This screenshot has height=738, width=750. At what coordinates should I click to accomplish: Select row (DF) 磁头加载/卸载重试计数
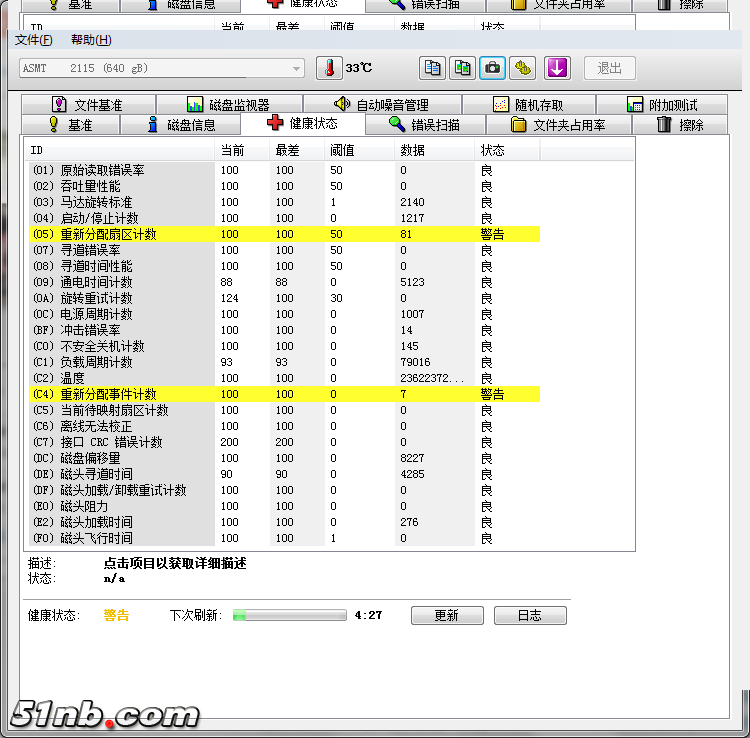[x=284, y=490]
